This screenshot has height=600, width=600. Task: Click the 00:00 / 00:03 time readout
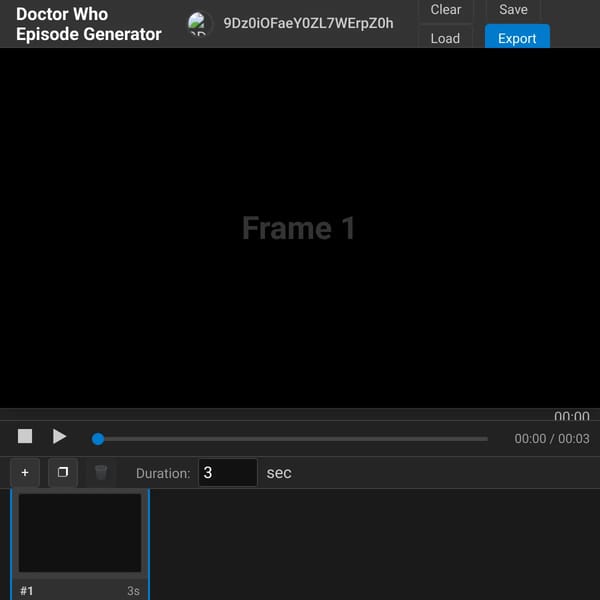click(x=552, y=439)
